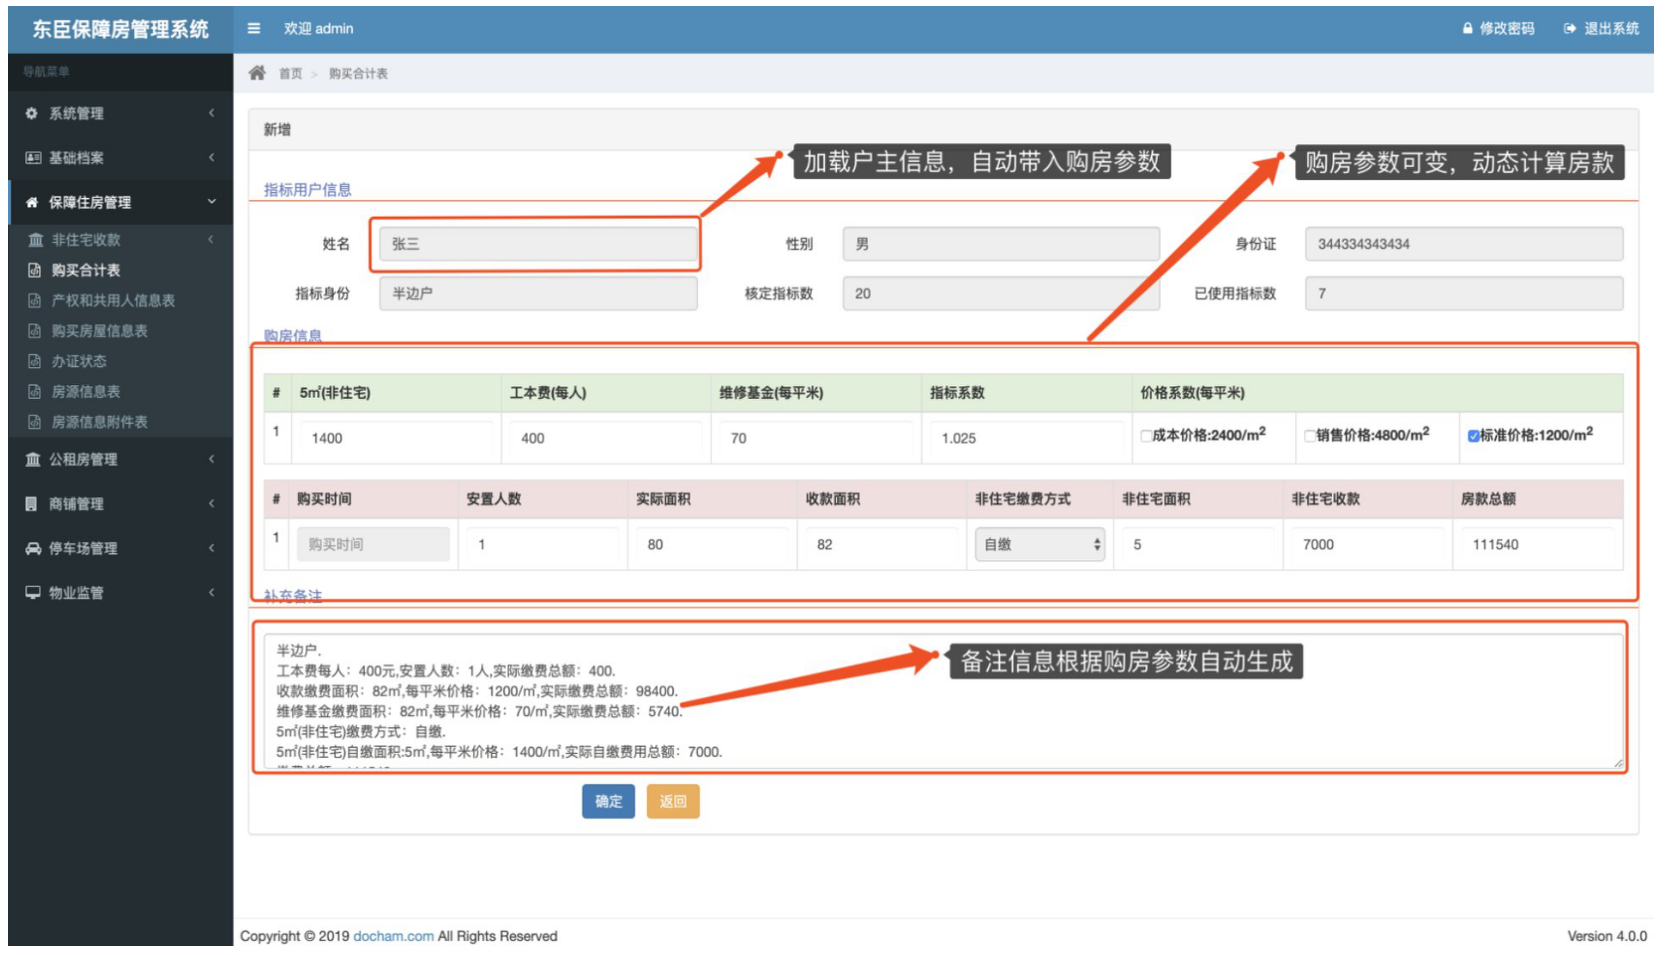Click the bank icon for 非住宅收款

tap(36, 240)
